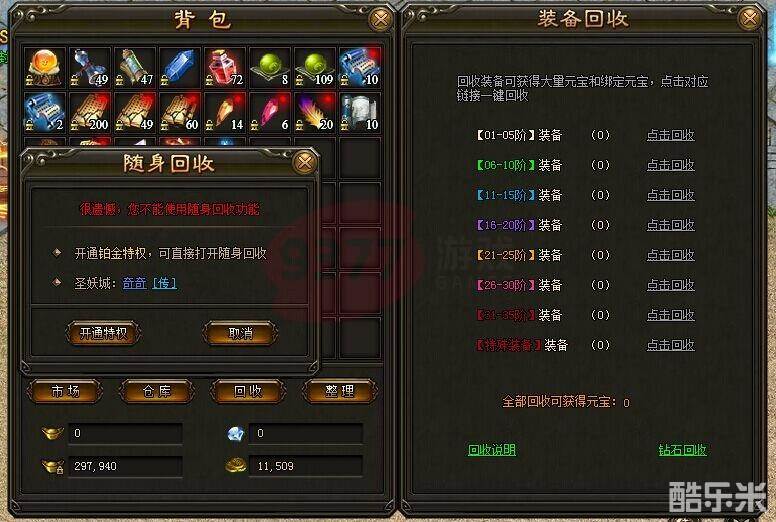Click the 奇奇 NPC link in 圣妖城
The image size is (776, 522).
135,283
